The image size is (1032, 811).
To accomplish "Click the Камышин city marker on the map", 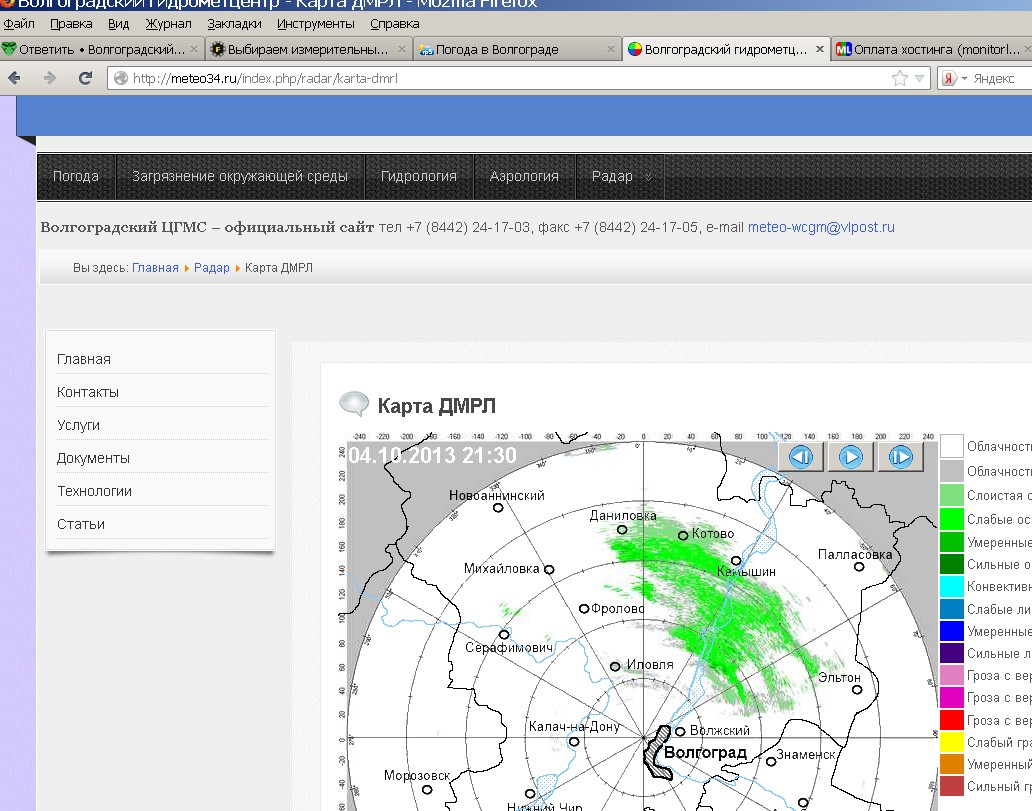I will (x=736, y=561).
